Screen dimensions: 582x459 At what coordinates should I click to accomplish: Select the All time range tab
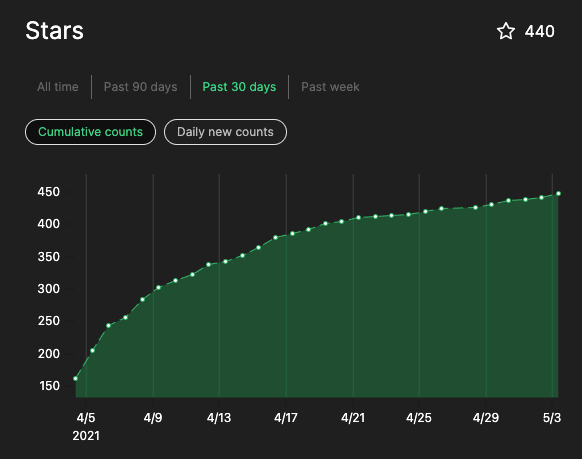[58, 87]
